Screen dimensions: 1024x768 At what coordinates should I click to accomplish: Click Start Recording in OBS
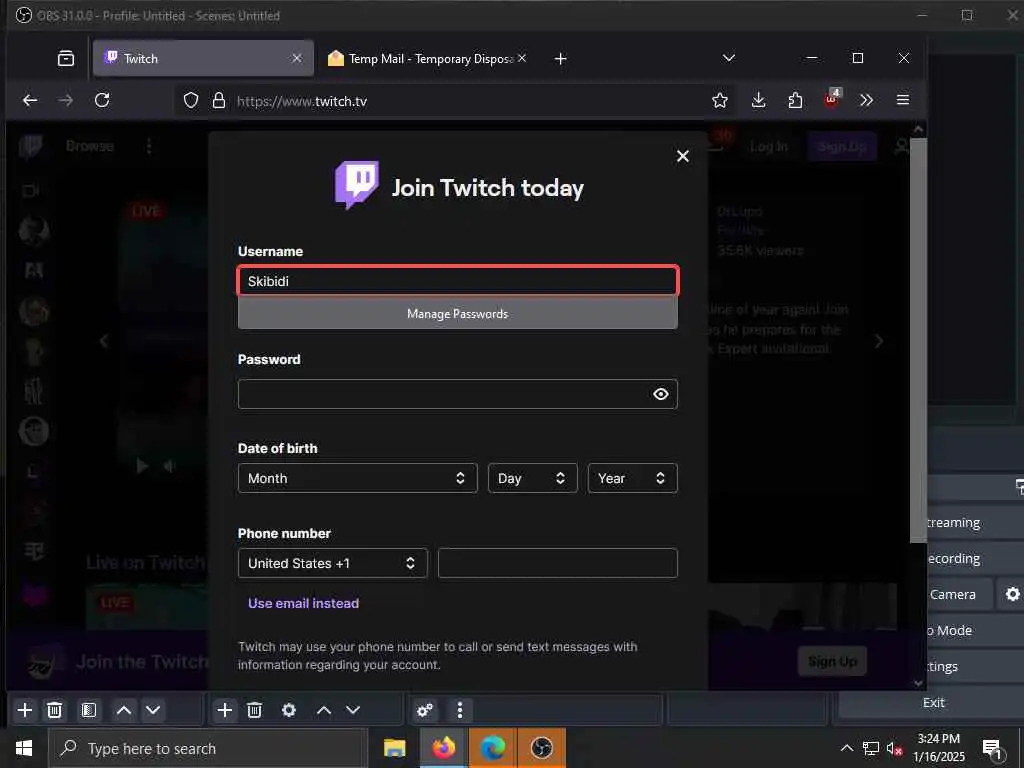(x=976, y=558)
